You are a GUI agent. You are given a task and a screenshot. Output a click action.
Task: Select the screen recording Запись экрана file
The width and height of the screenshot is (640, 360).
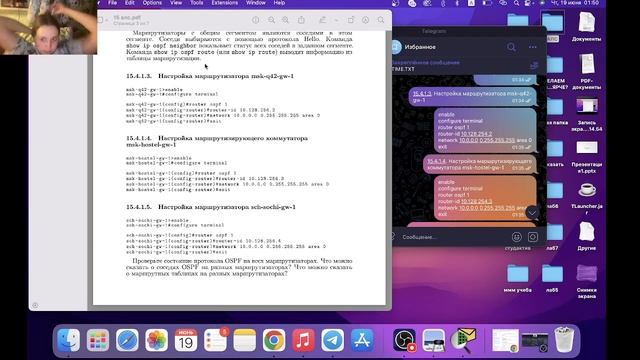(587, 115)
